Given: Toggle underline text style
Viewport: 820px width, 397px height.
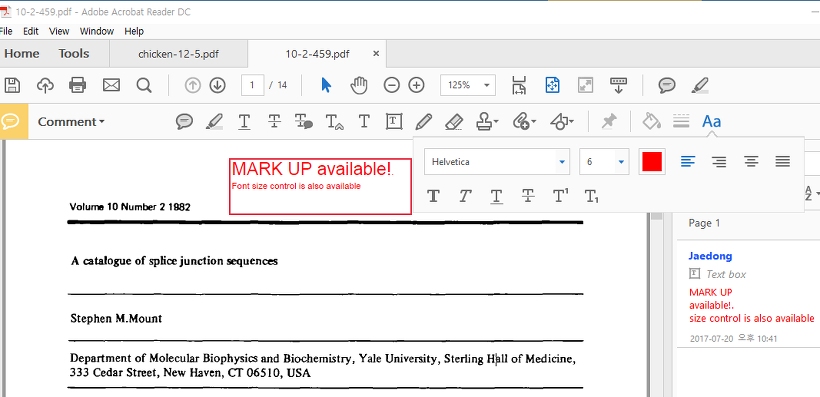Looking at the screenshot, I should pyautogui.click(x=496, y=196).
